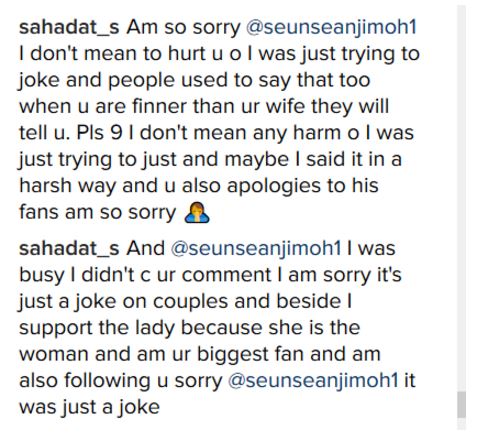Open @seunseanjimoh1 mention after 'Am so sorry'
This screenshot has width=499, height=447.
click(331, 28)
